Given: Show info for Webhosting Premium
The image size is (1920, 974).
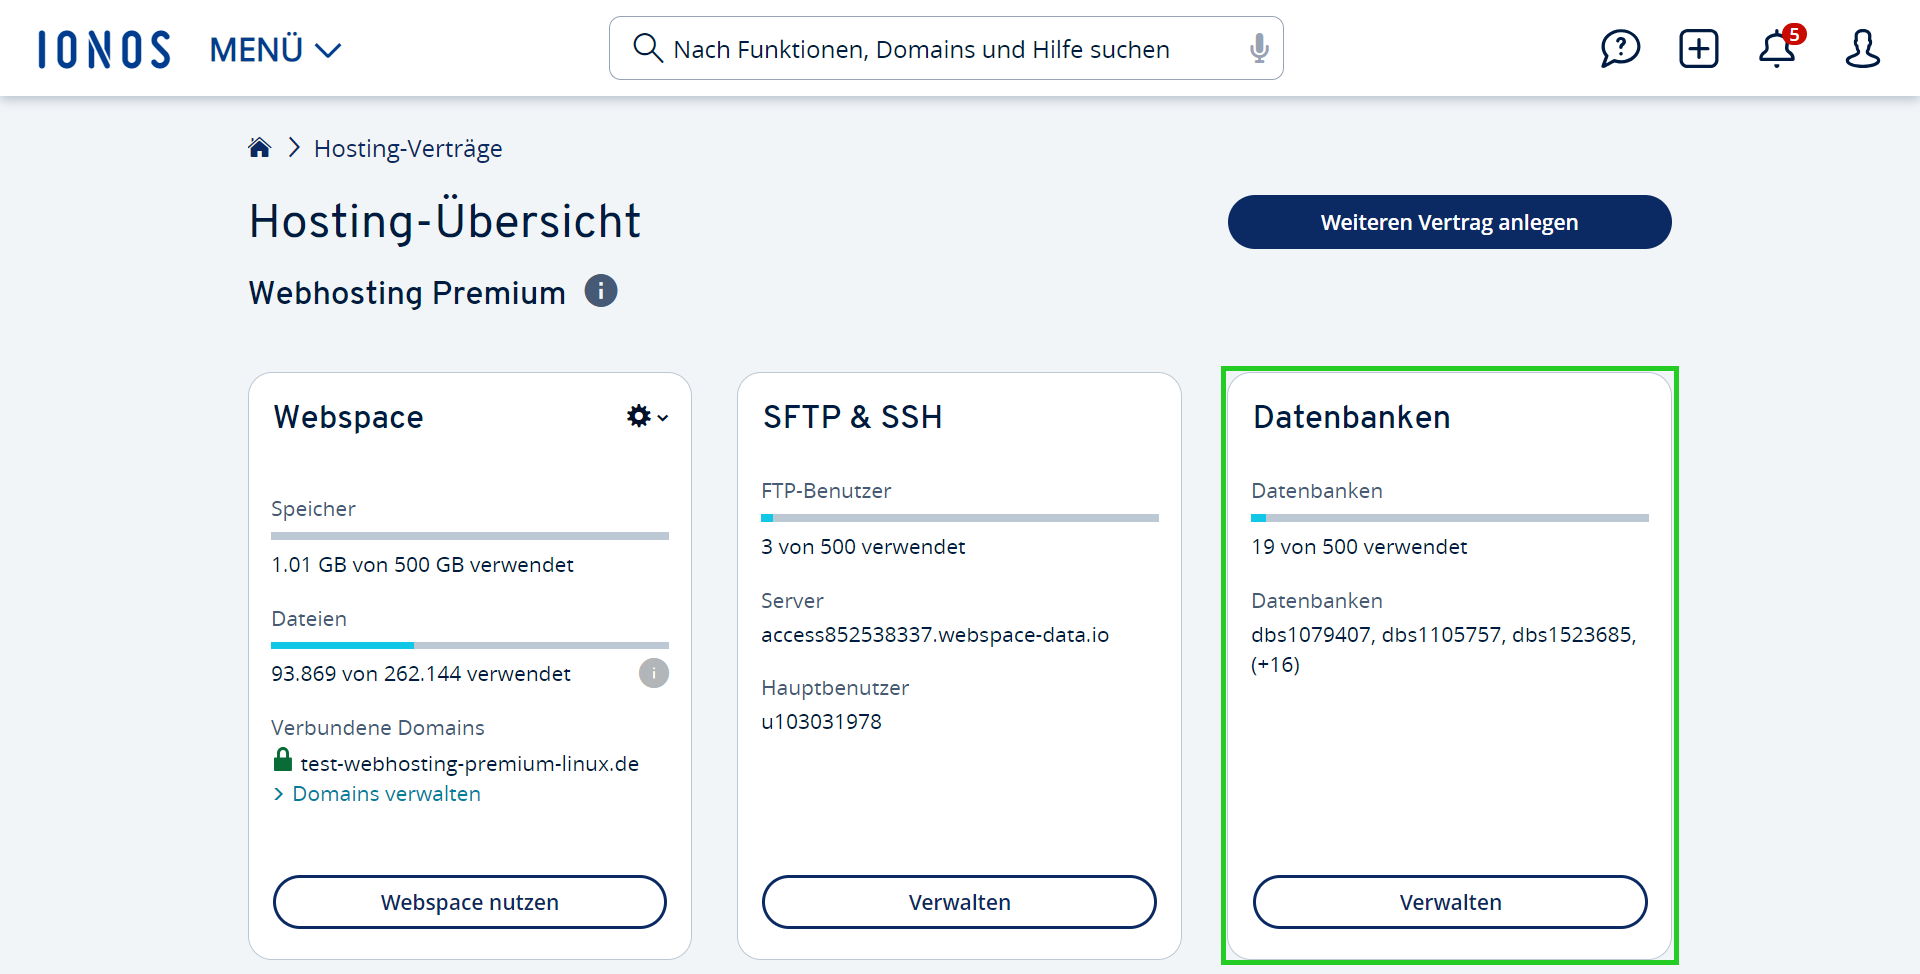Looking at the screenshot, I should pos(601,291).
